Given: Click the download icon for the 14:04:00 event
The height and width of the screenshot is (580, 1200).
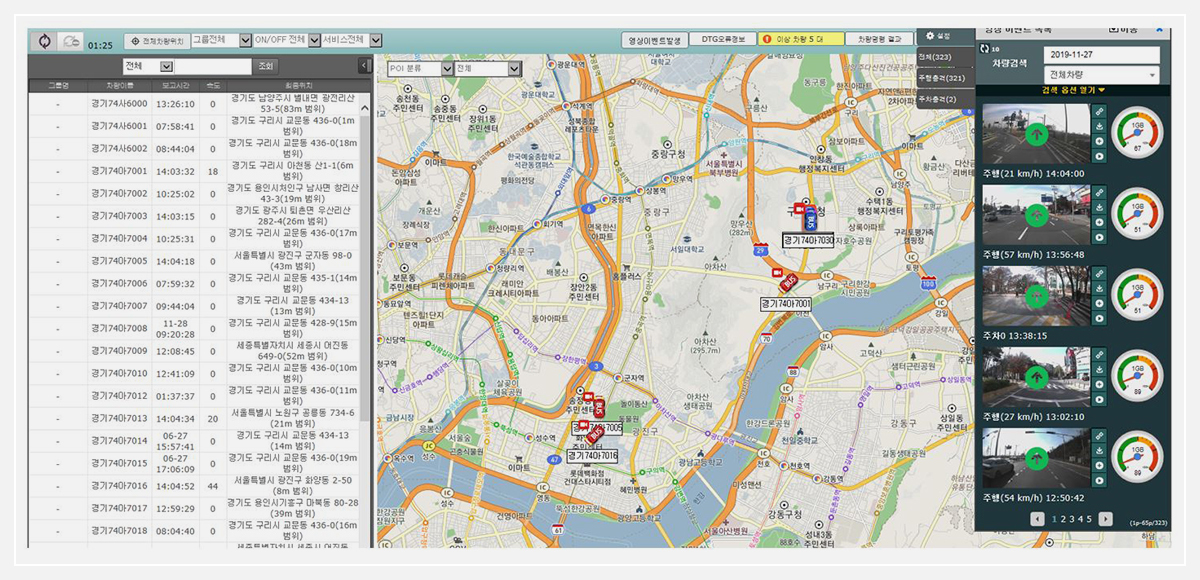Looking at the screenshot, I should click(1099, 126).
